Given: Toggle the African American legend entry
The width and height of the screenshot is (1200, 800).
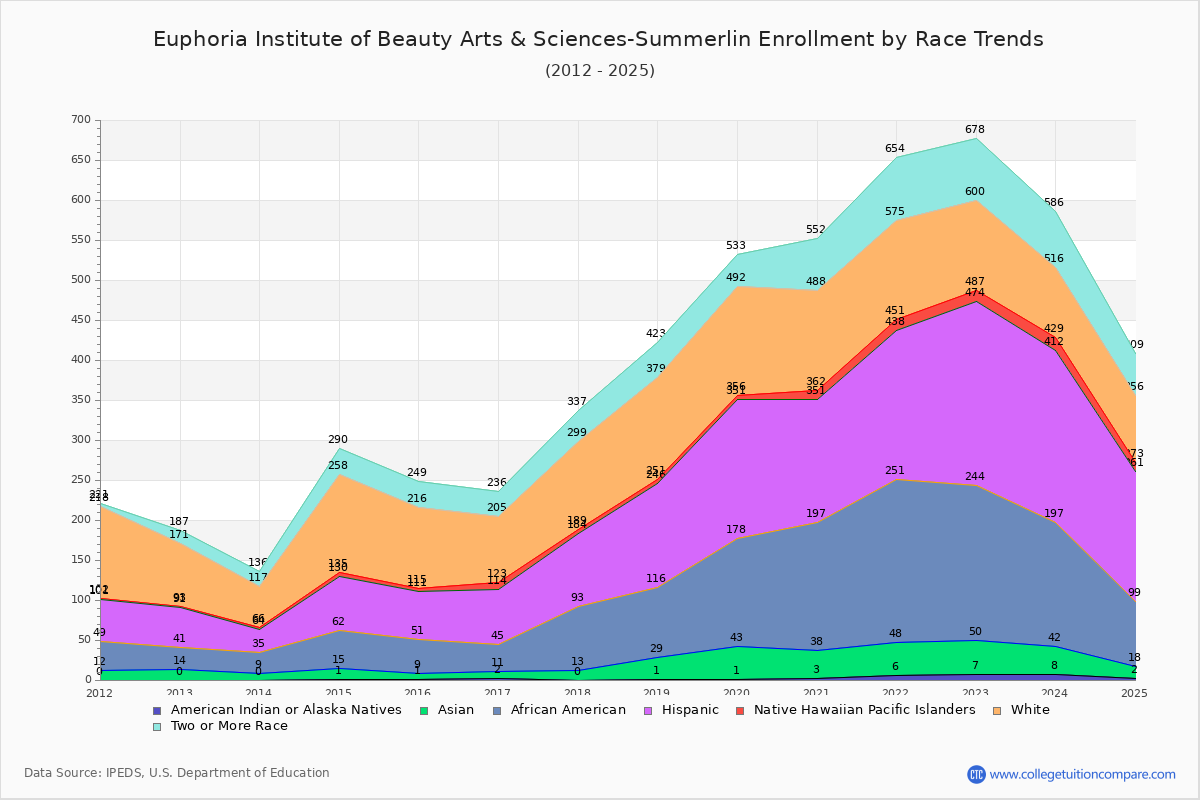Looking at the screenshot, I should pos(561,710).
